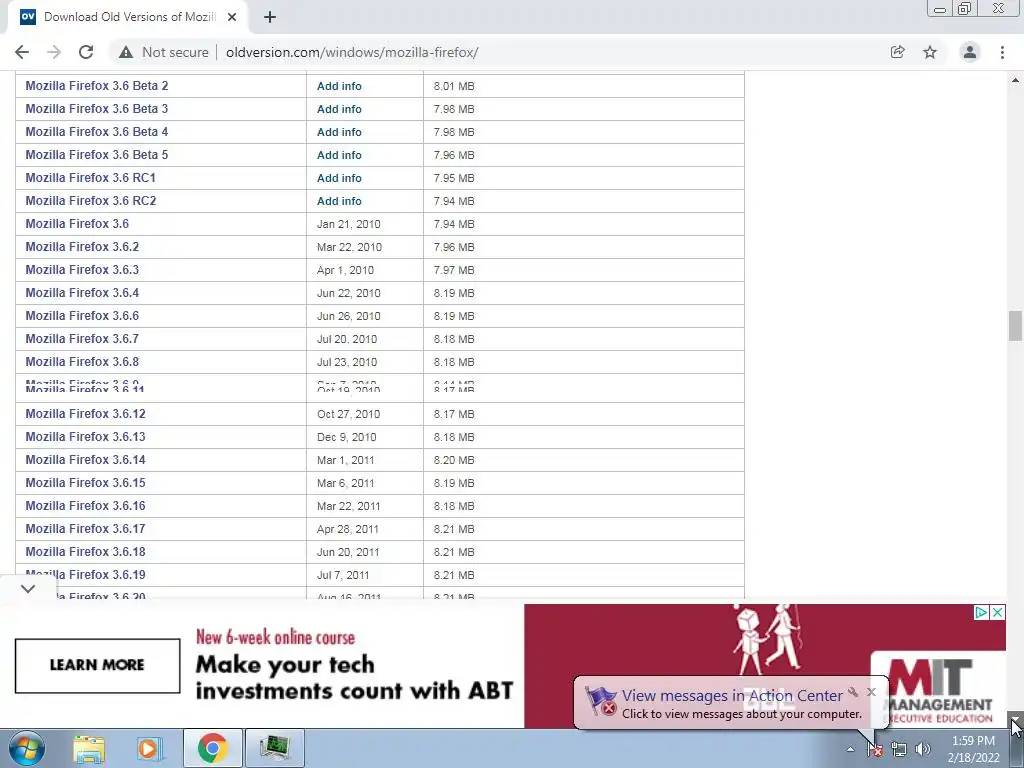
Task: Open Chrome three-dot menu
Action: (x=1002, y=52)
